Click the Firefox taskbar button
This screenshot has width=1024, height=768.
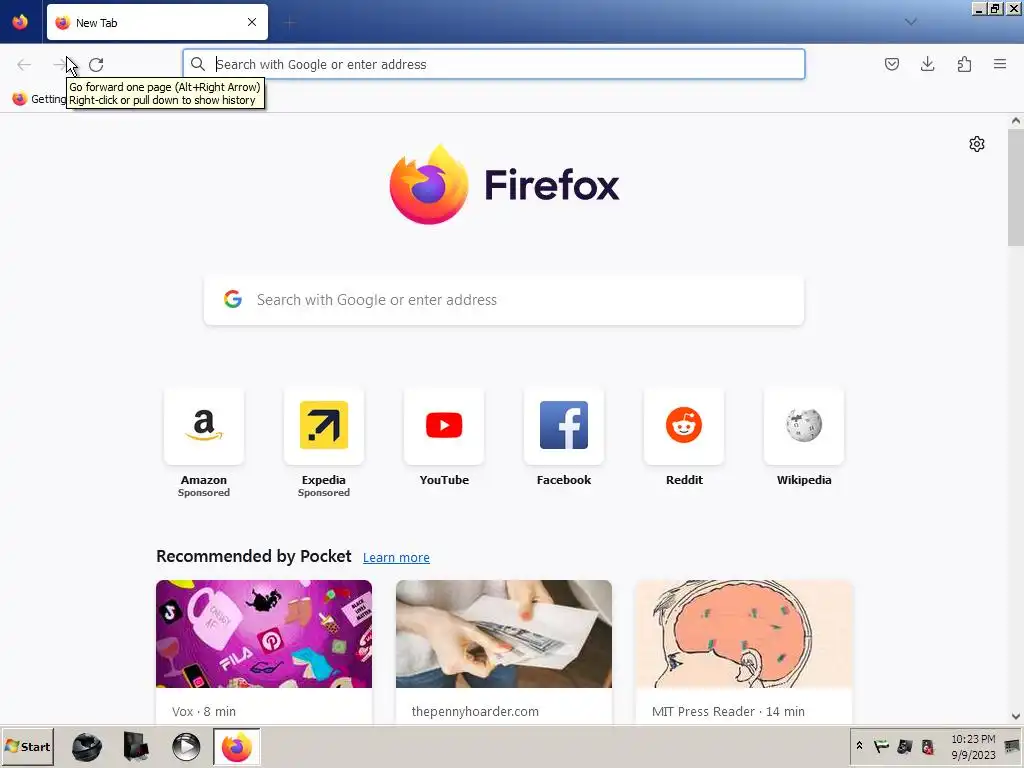pyautogui.click(x=236, y=747)
